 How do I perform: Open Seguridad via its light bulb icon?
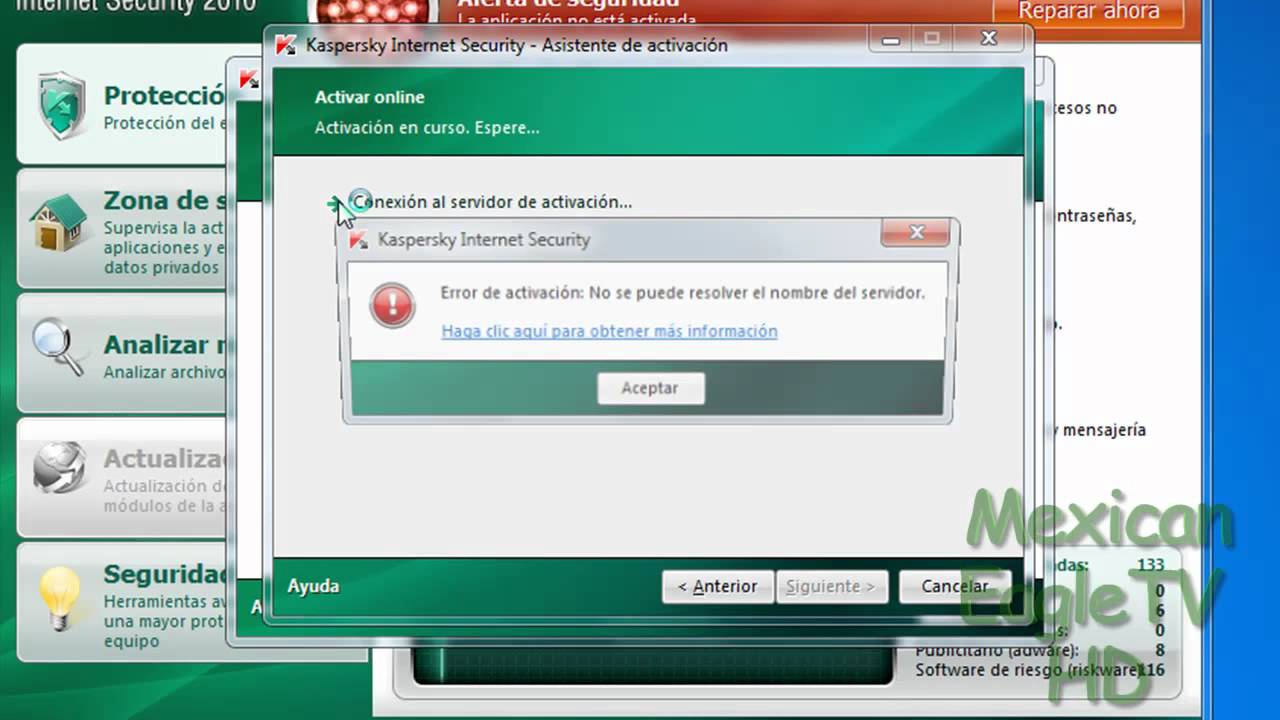coord(60,598)
